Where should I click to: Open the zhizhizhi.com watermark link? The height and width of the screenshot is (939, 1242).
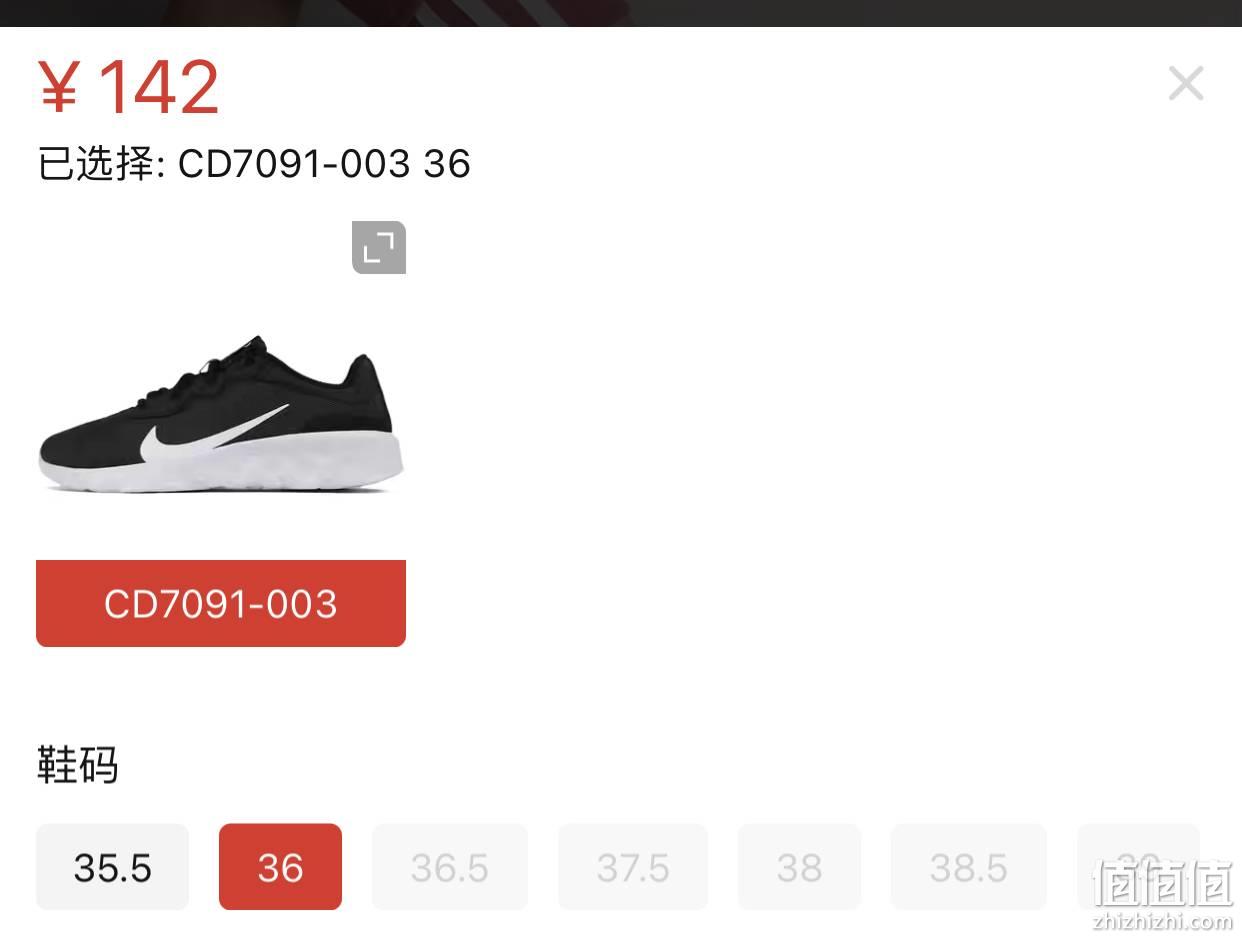(1162, 921)
